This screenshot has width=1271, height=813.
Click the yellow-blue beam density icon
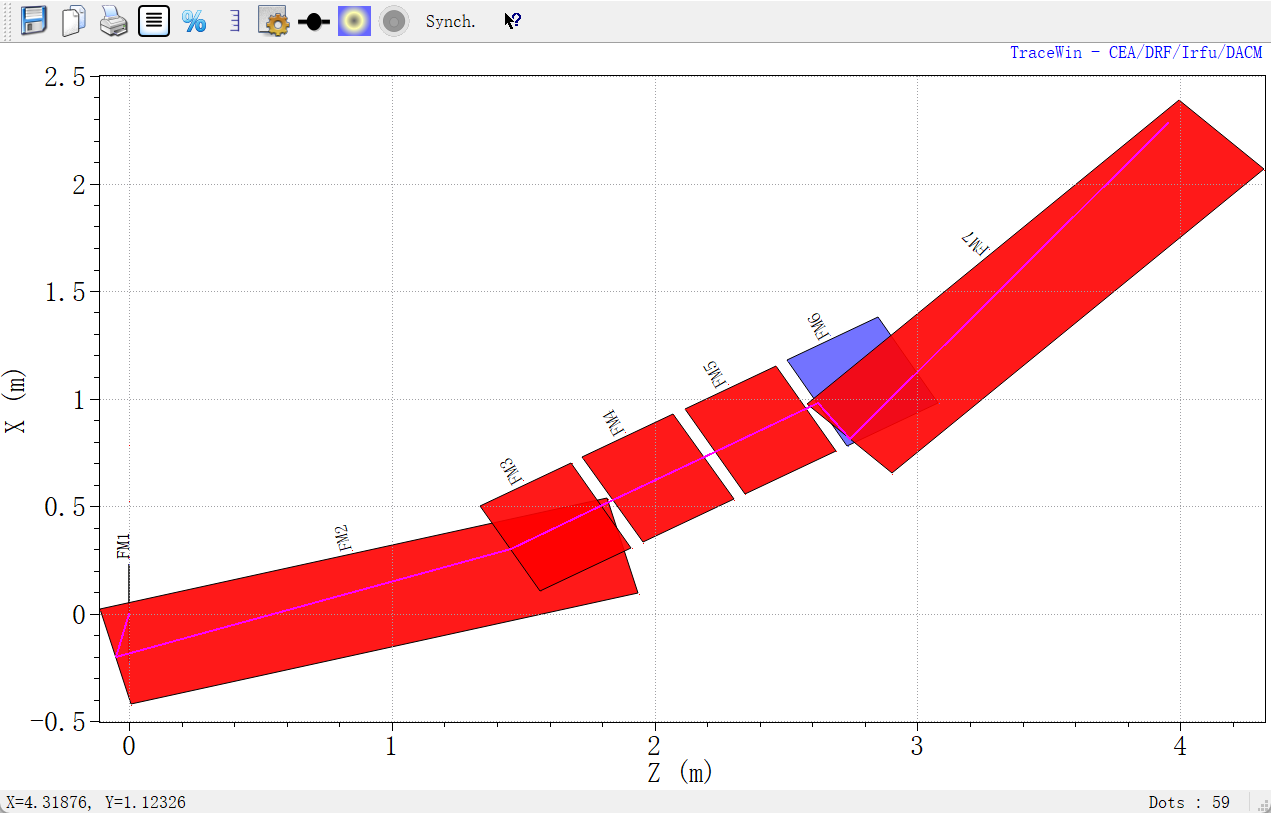coord(354,21)
